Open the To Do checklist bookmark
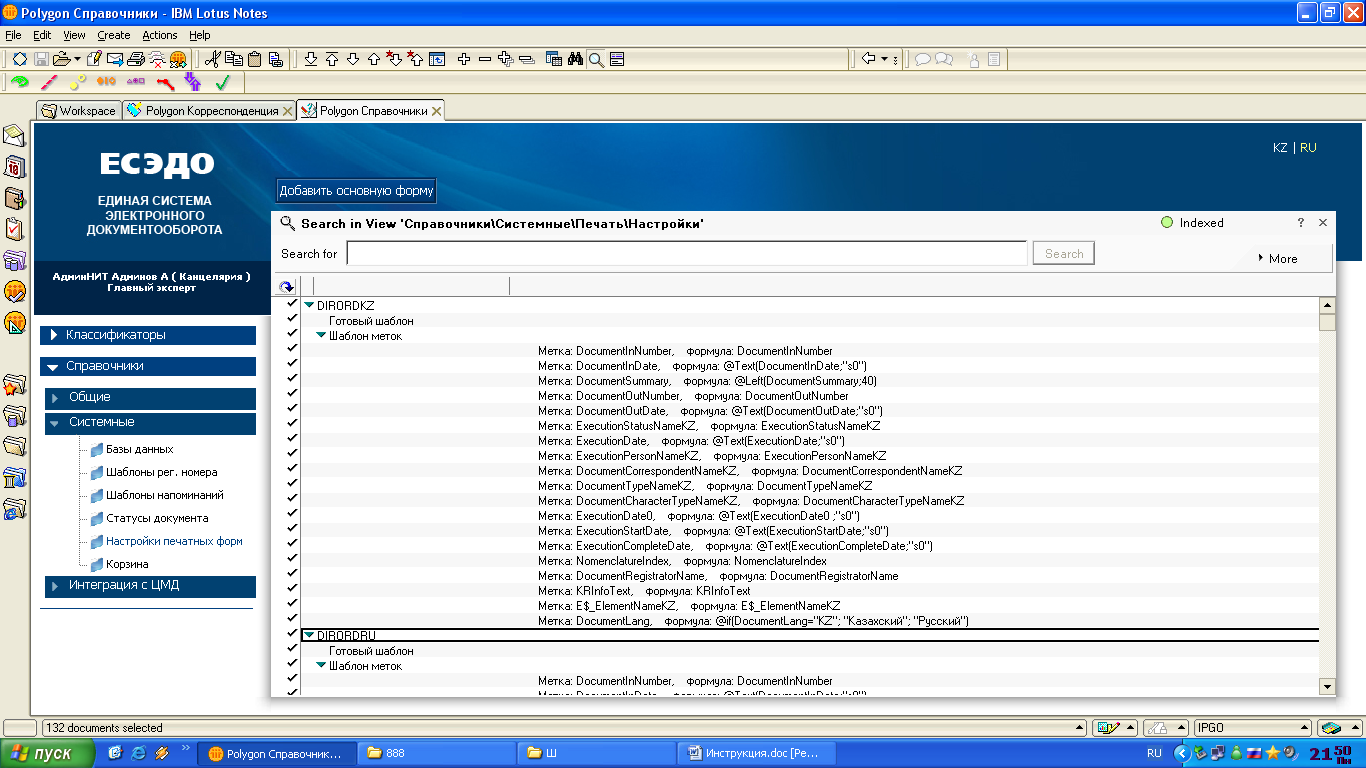This screenshot has width=1366, height=768. [14, 229]
